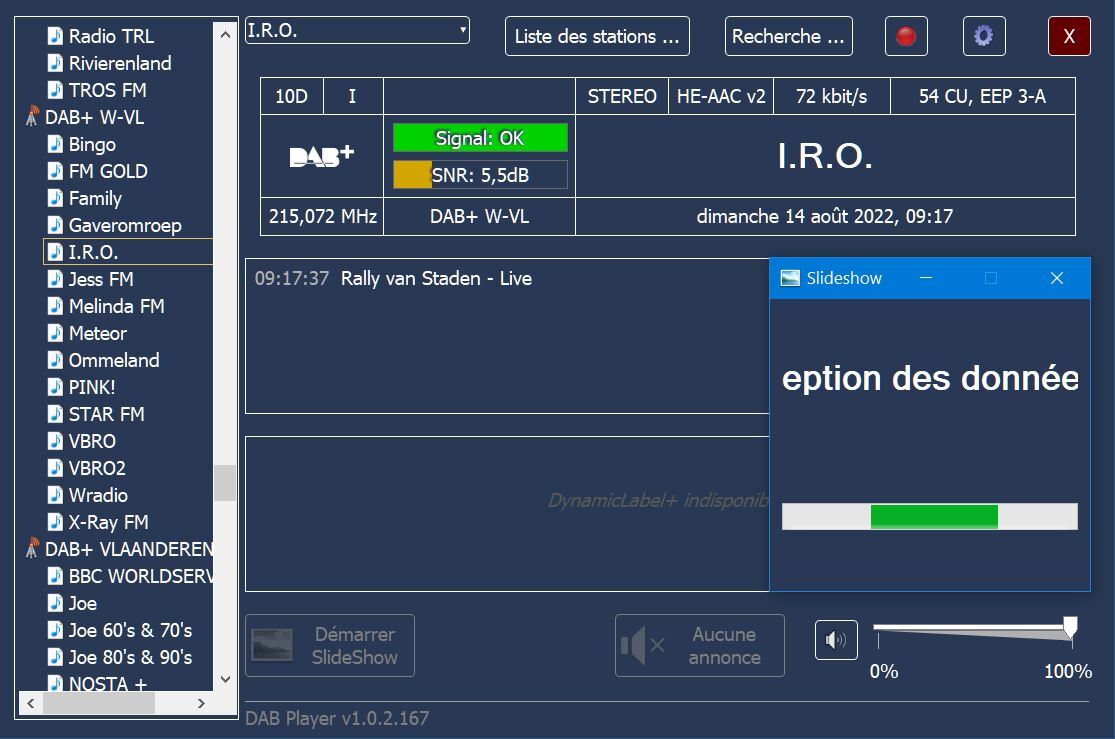Close the Slideshow window
The width and height of the screenshot is (1115, 739).
[x=1057, y=278]
